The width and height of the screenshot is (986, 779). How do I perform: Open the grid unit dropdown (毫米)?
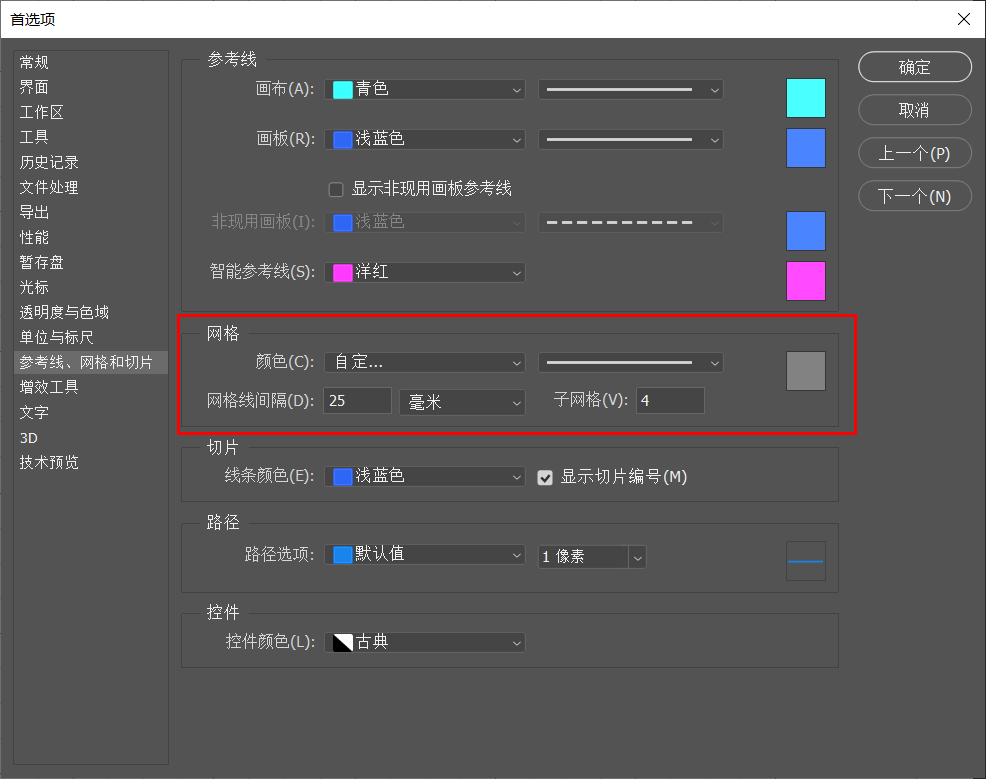pos(462,401)
